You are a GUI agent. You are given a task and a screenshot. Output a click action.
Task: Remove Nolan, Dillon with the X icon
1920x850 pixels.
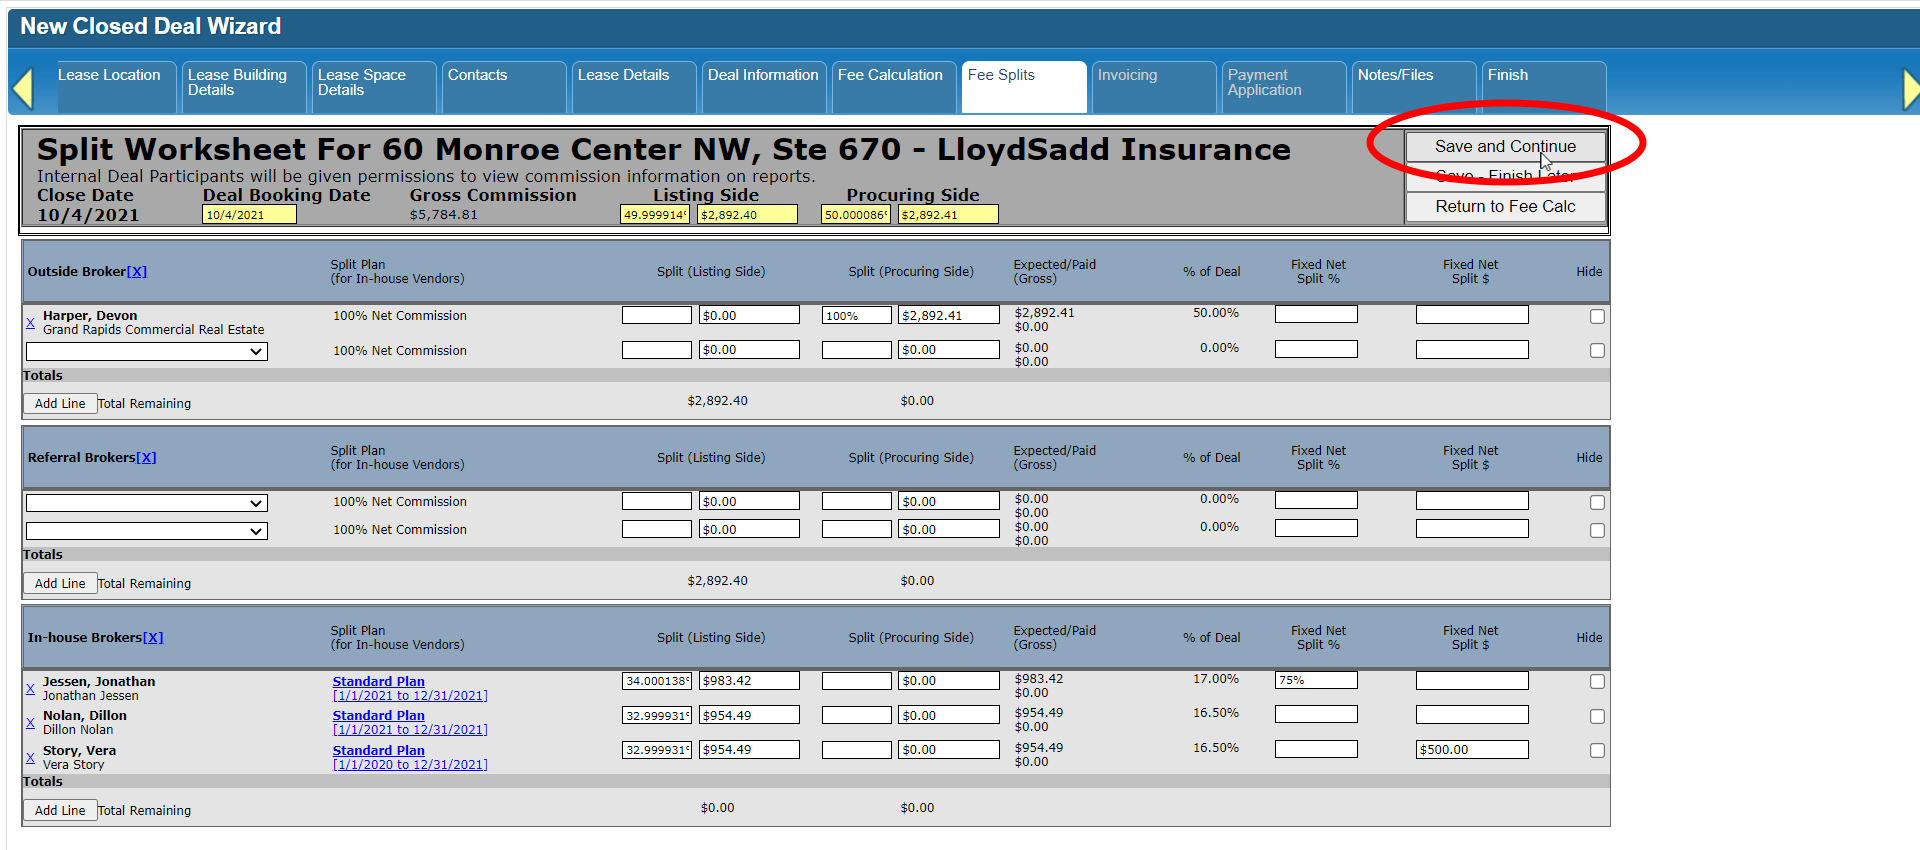point(30,723)
